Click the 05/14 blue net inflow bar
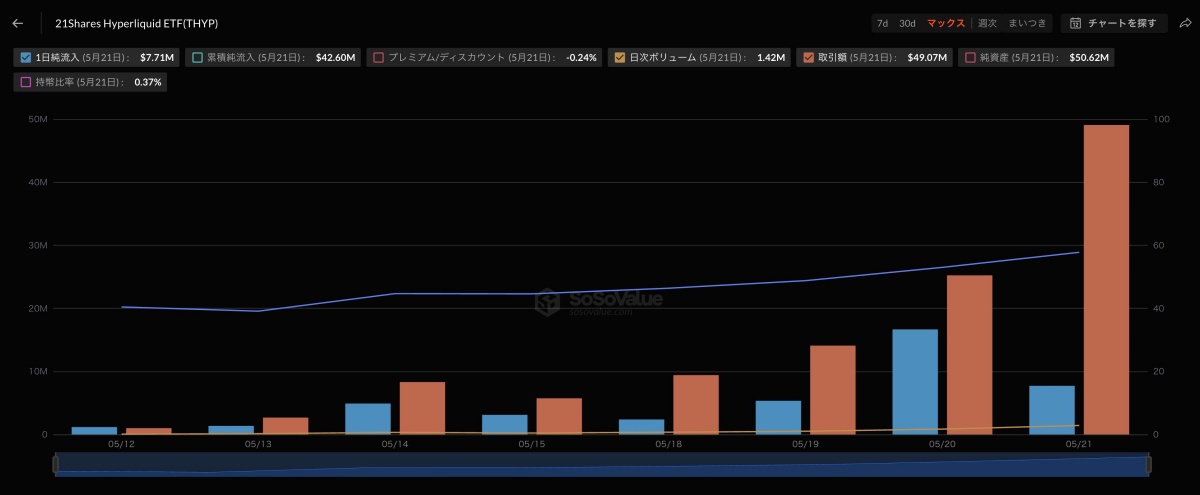 click(368, 419)
